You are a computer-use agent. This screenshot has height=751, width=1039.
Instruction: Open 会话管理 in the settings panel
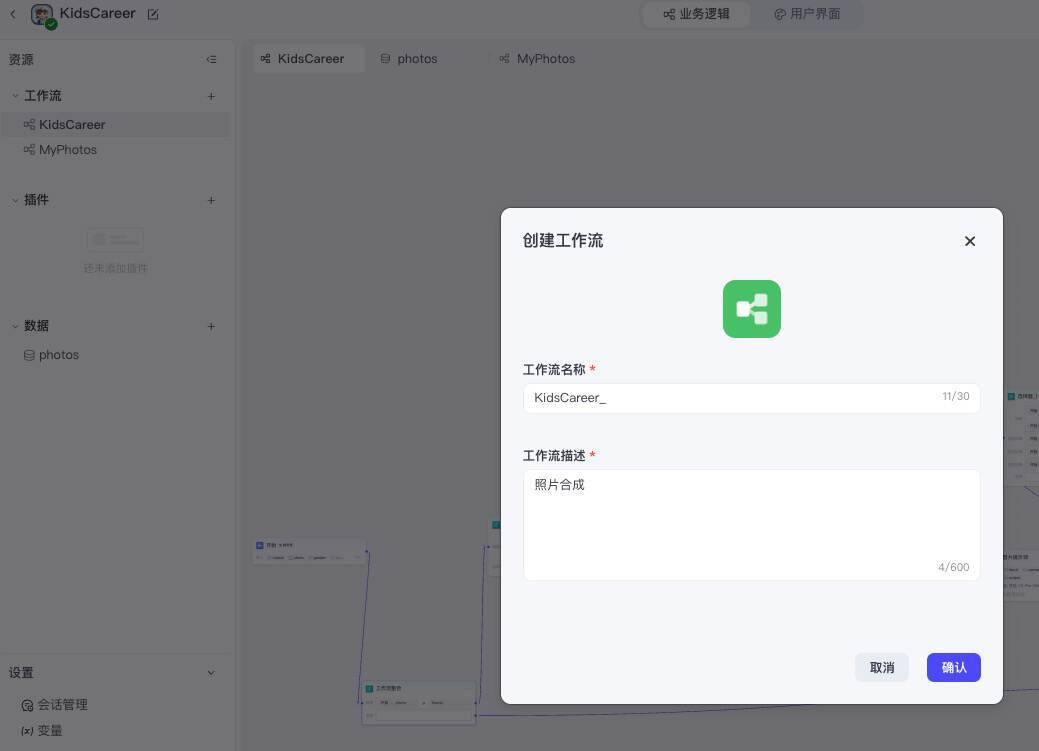[x=62, y=704]
